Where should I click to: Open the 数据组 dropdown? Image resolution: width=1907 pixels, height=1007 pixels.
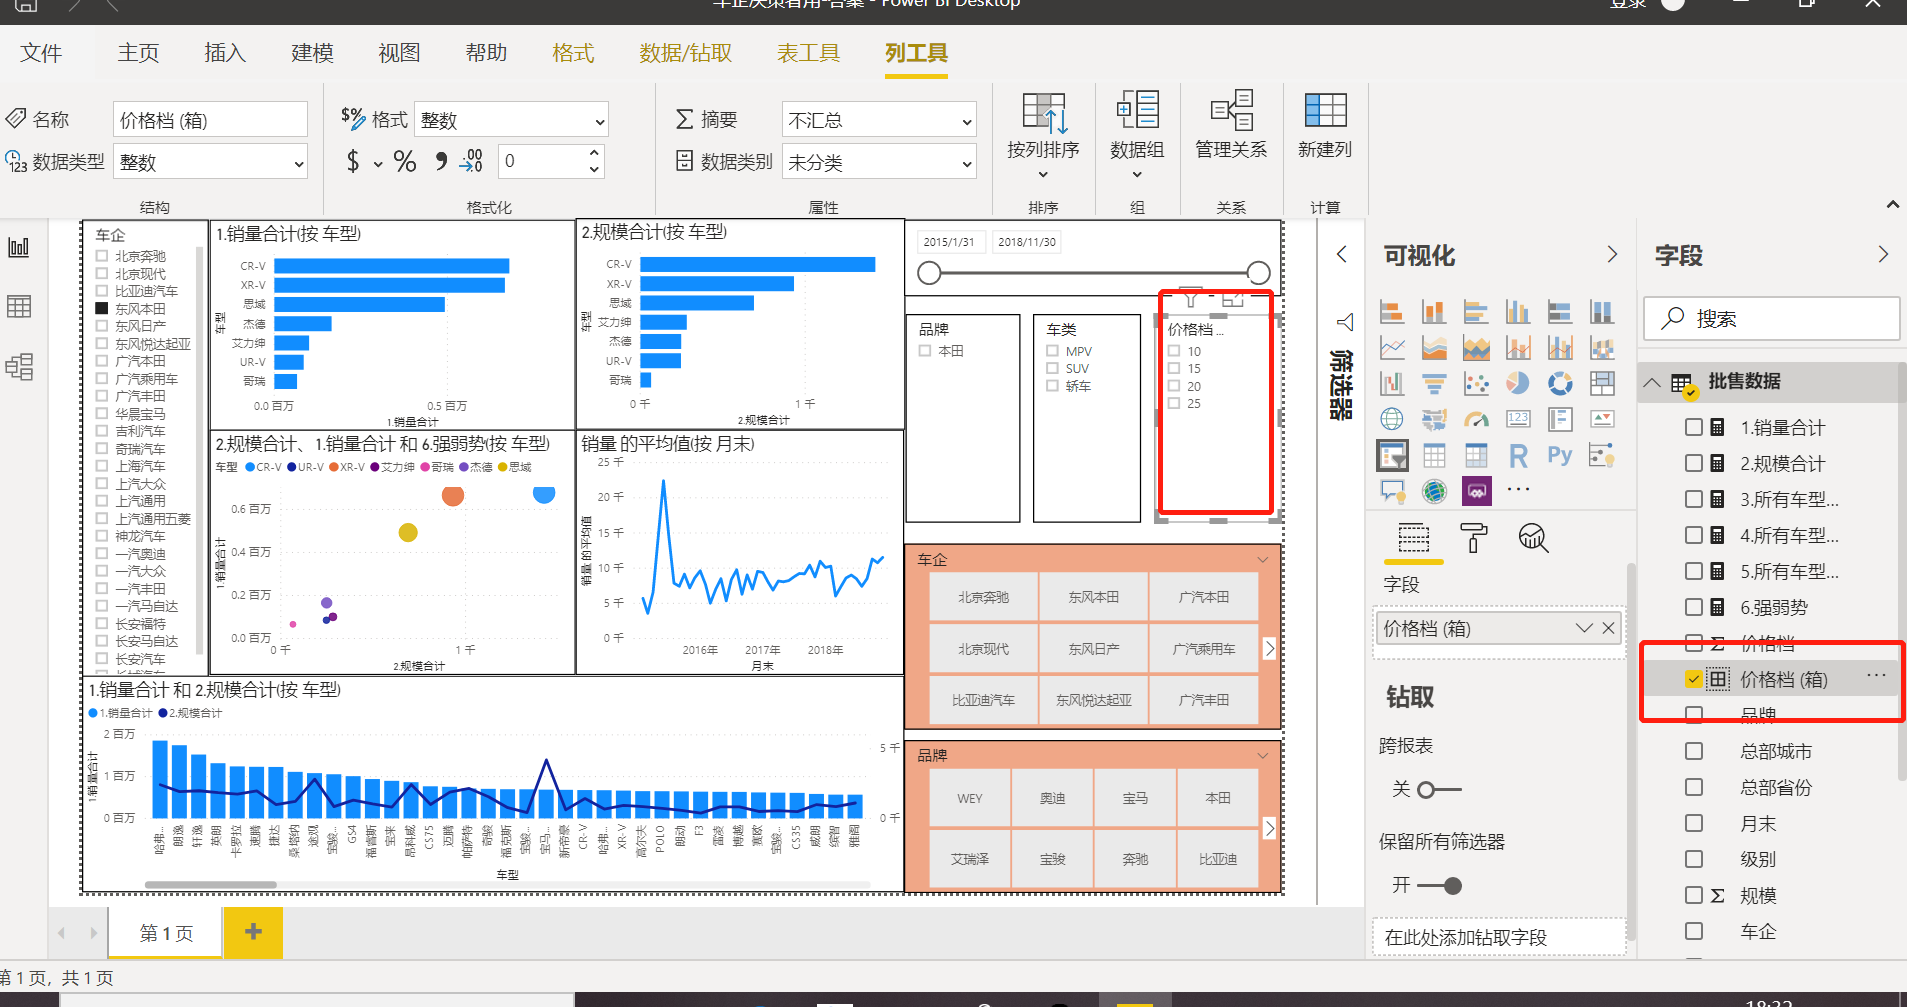pos(1137,136)
